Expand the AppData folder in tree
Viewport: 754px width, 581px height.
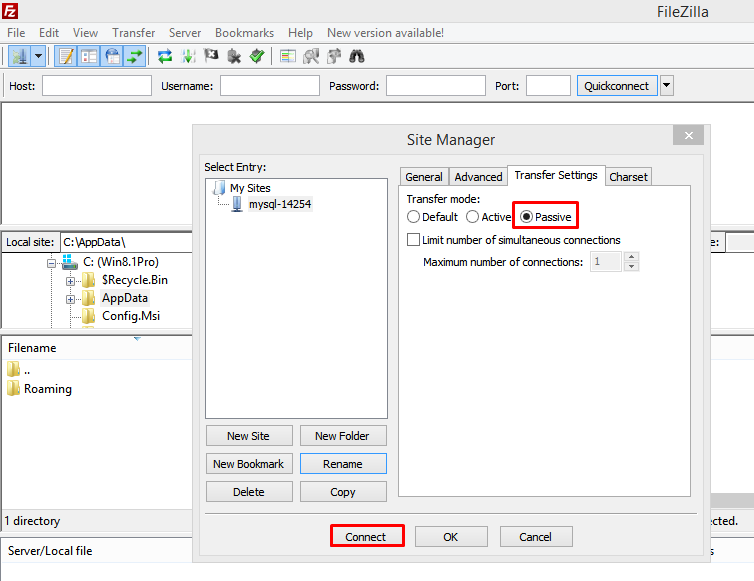[71, 298]
